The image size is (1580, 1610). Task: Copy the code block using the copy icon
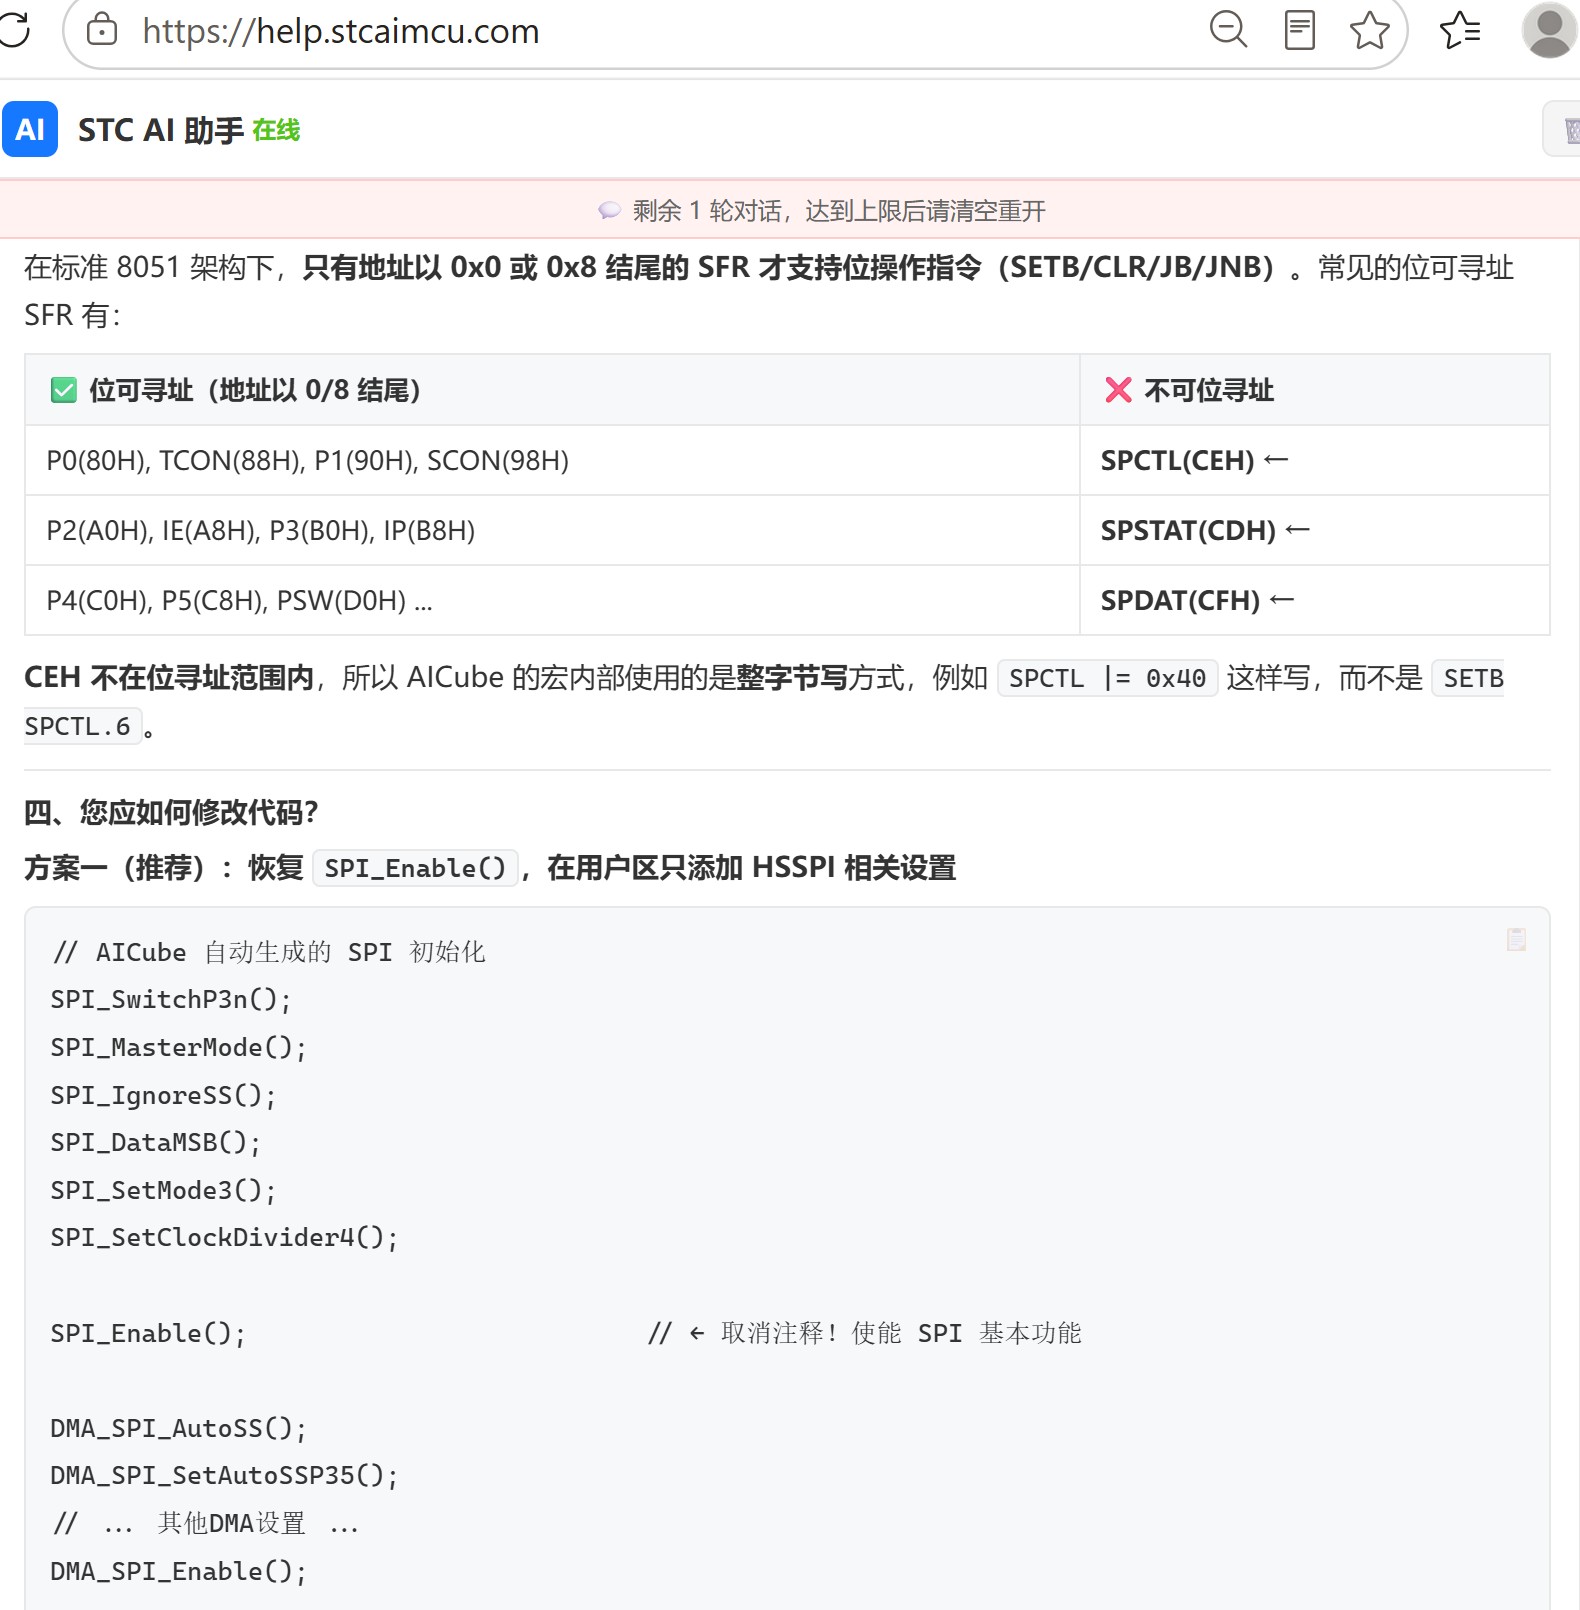tap(1516, 939)
